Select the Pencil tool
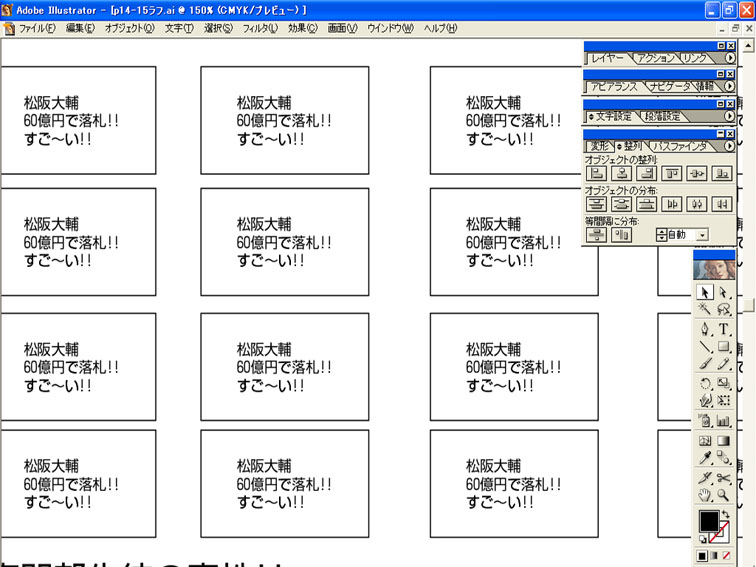This screenshot has width=756, height=567. pos(723,364)
